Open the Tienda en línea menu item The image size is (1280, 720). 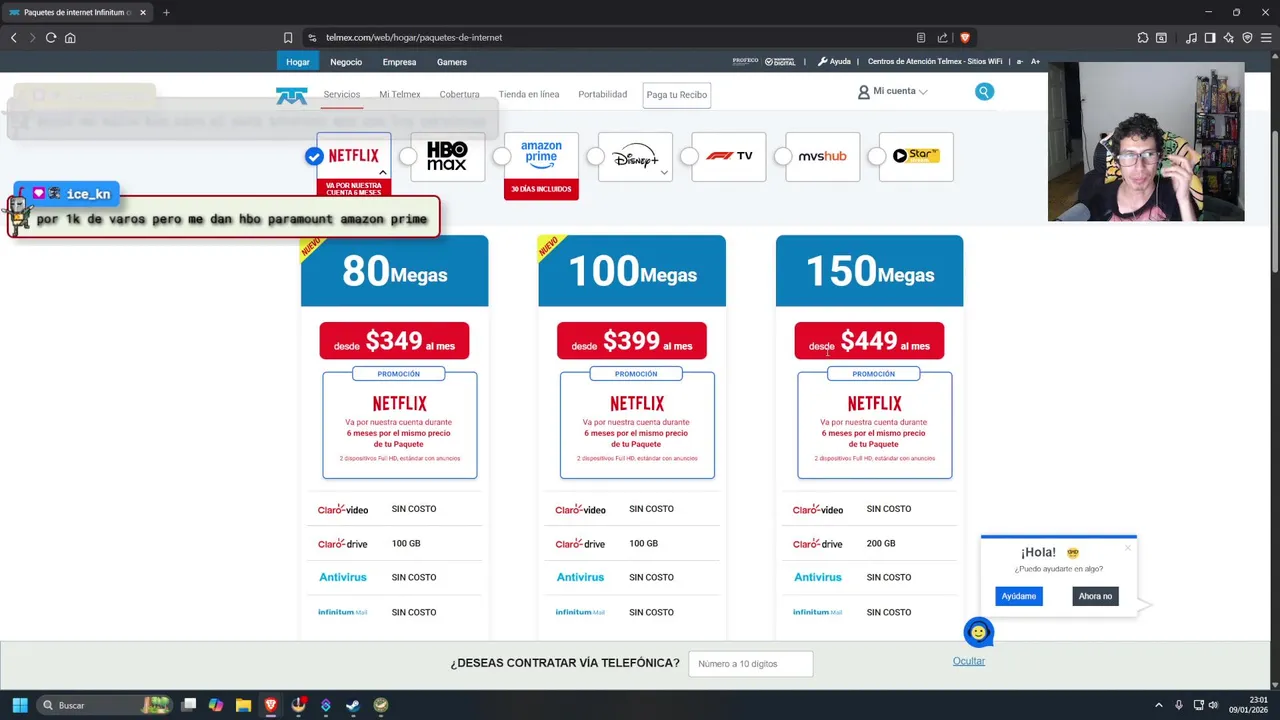point(529,94)
